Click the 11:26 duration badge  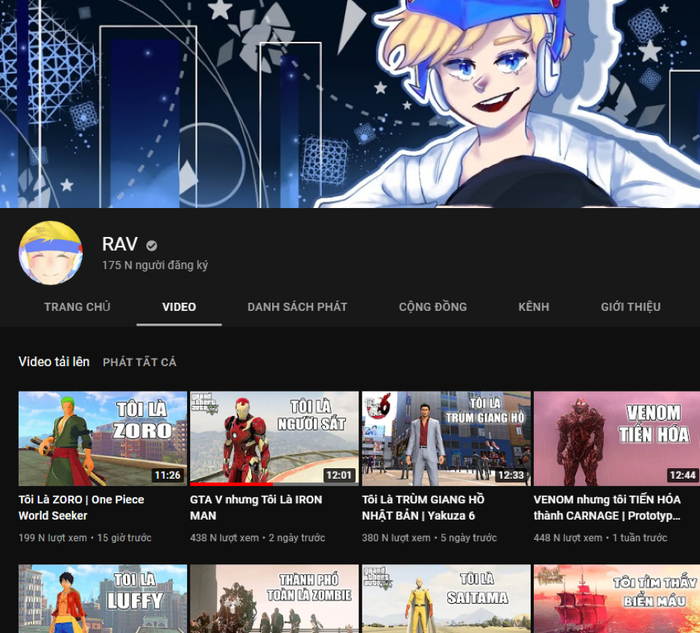click(167, 475)
